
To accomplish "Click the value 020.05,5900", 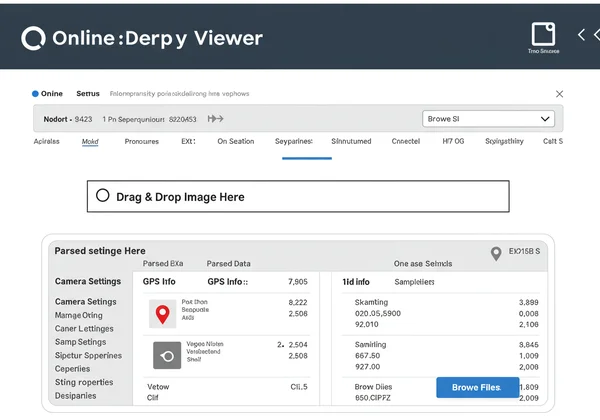I will [x=378, y=314].
